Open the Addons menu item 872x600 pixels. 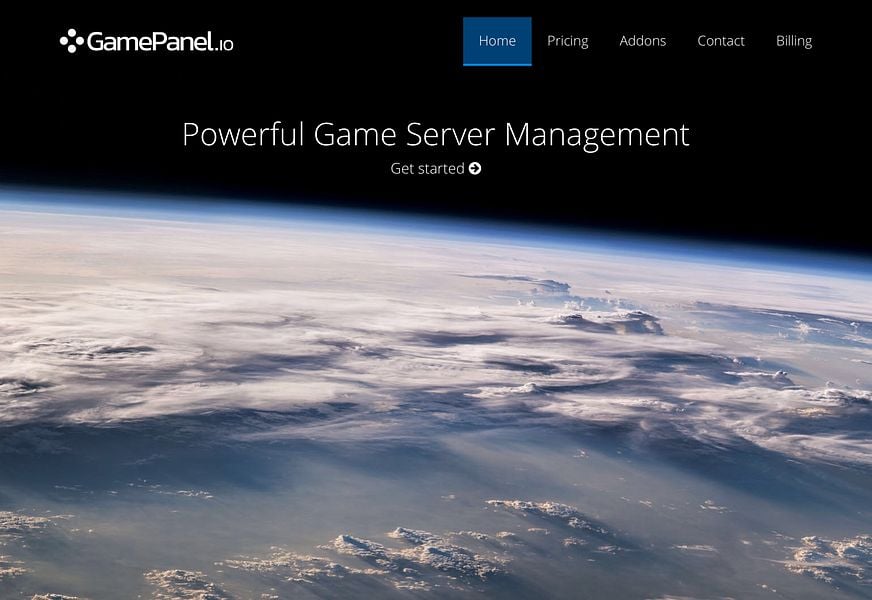[642, 41]
